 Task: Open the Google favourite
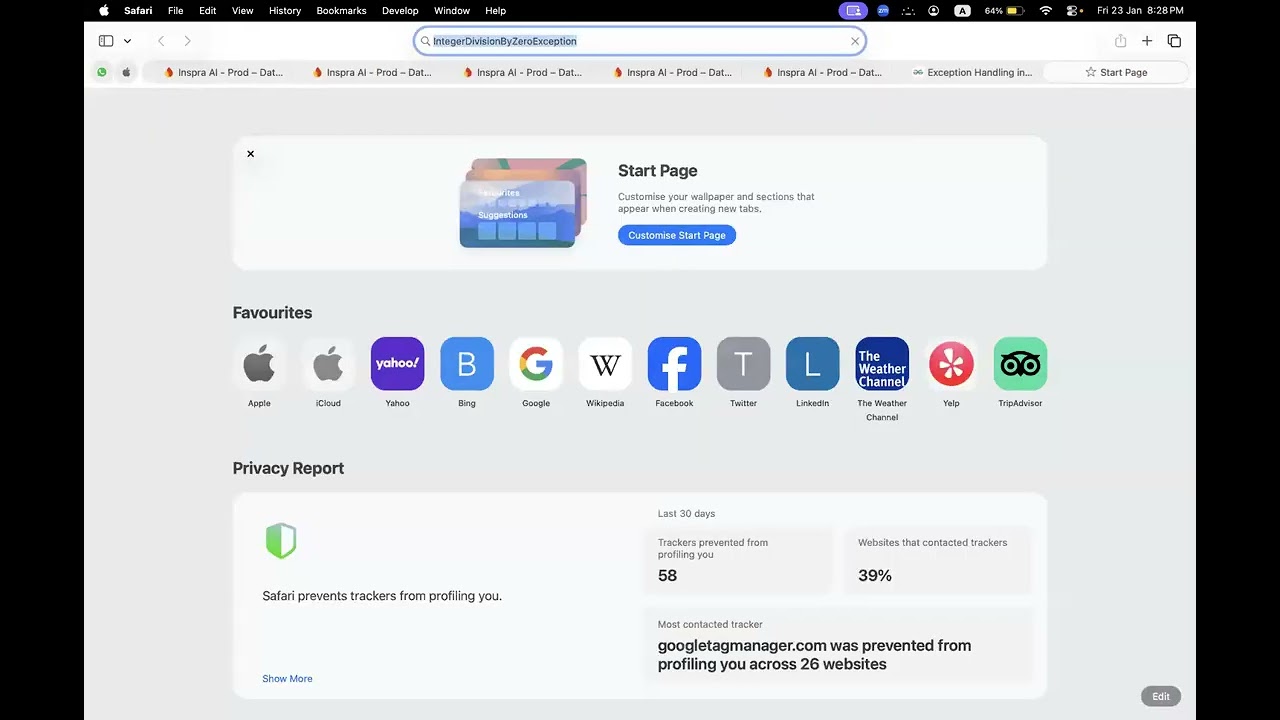[x=536, y=364]
